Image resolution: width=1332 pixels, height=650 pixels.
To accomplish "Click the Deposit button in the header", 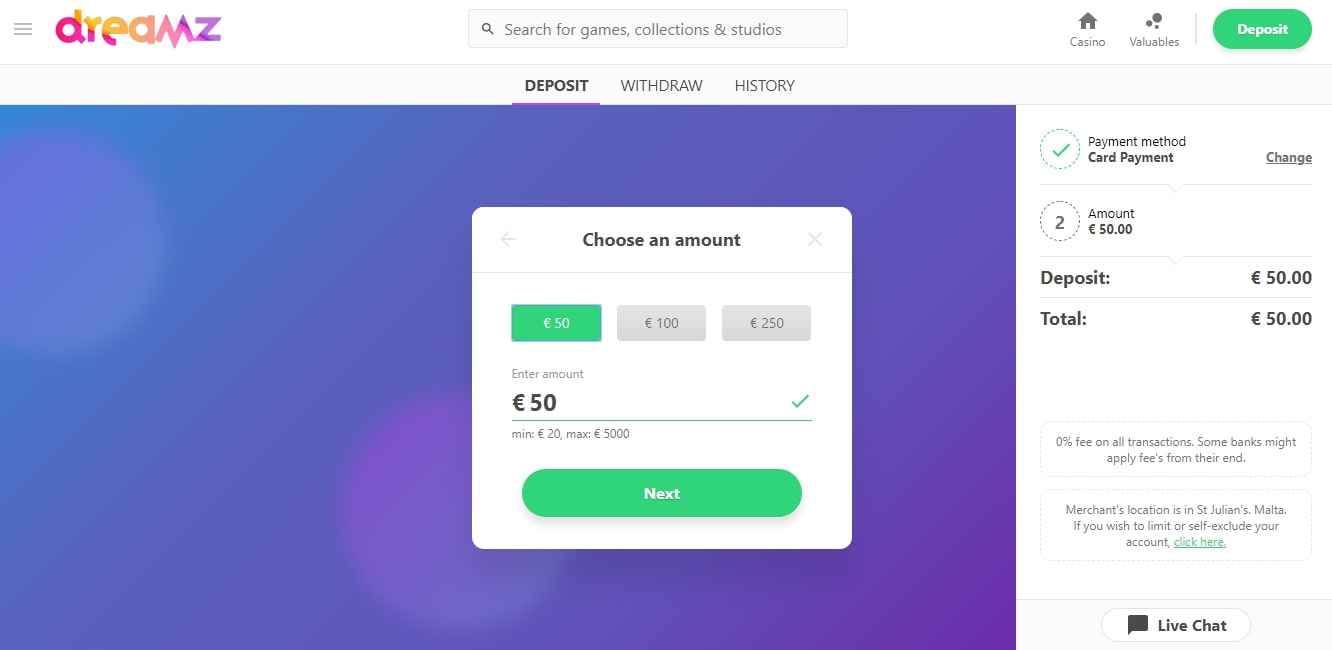I will (x=1262, y=29).
